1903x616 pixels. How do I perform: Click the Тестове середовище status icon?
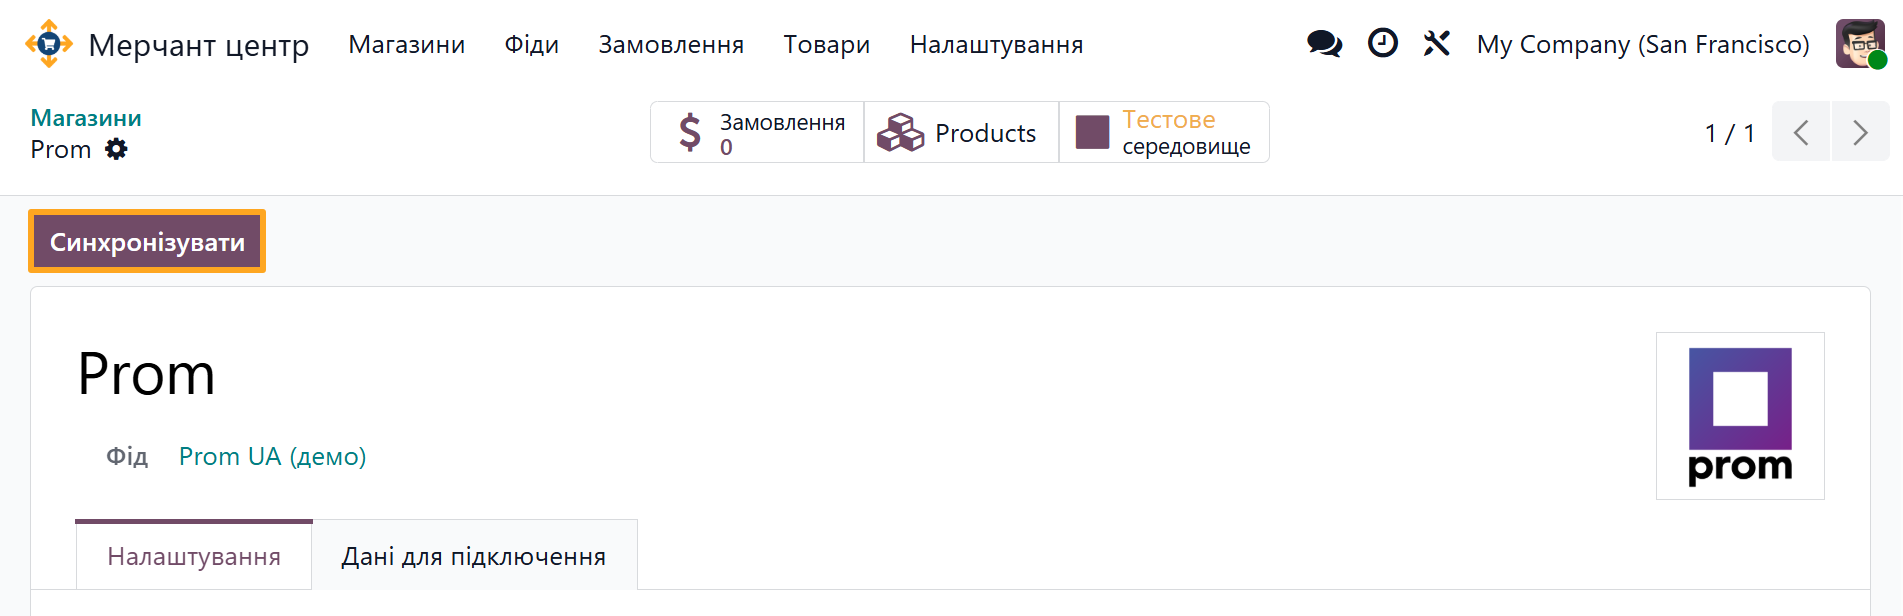click(x=1093, y=131)
